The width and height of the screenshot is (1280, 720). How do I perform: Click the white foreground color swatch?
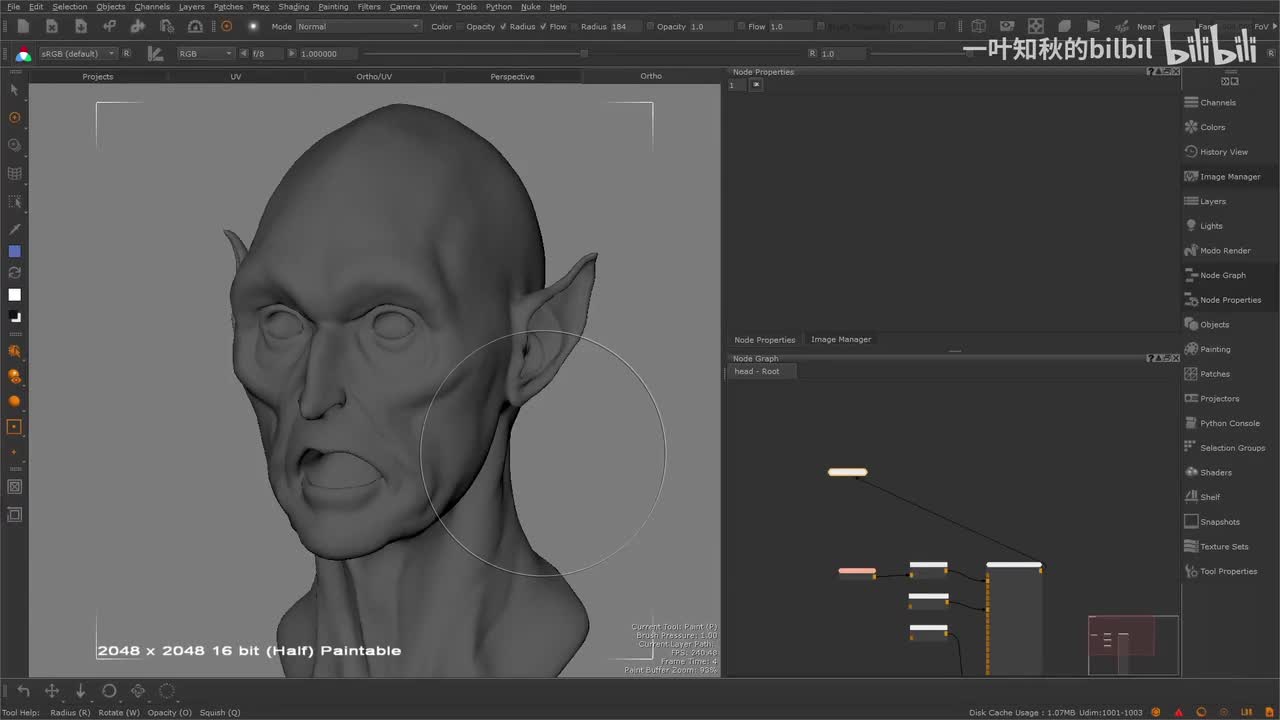click(x=14, y=295)
